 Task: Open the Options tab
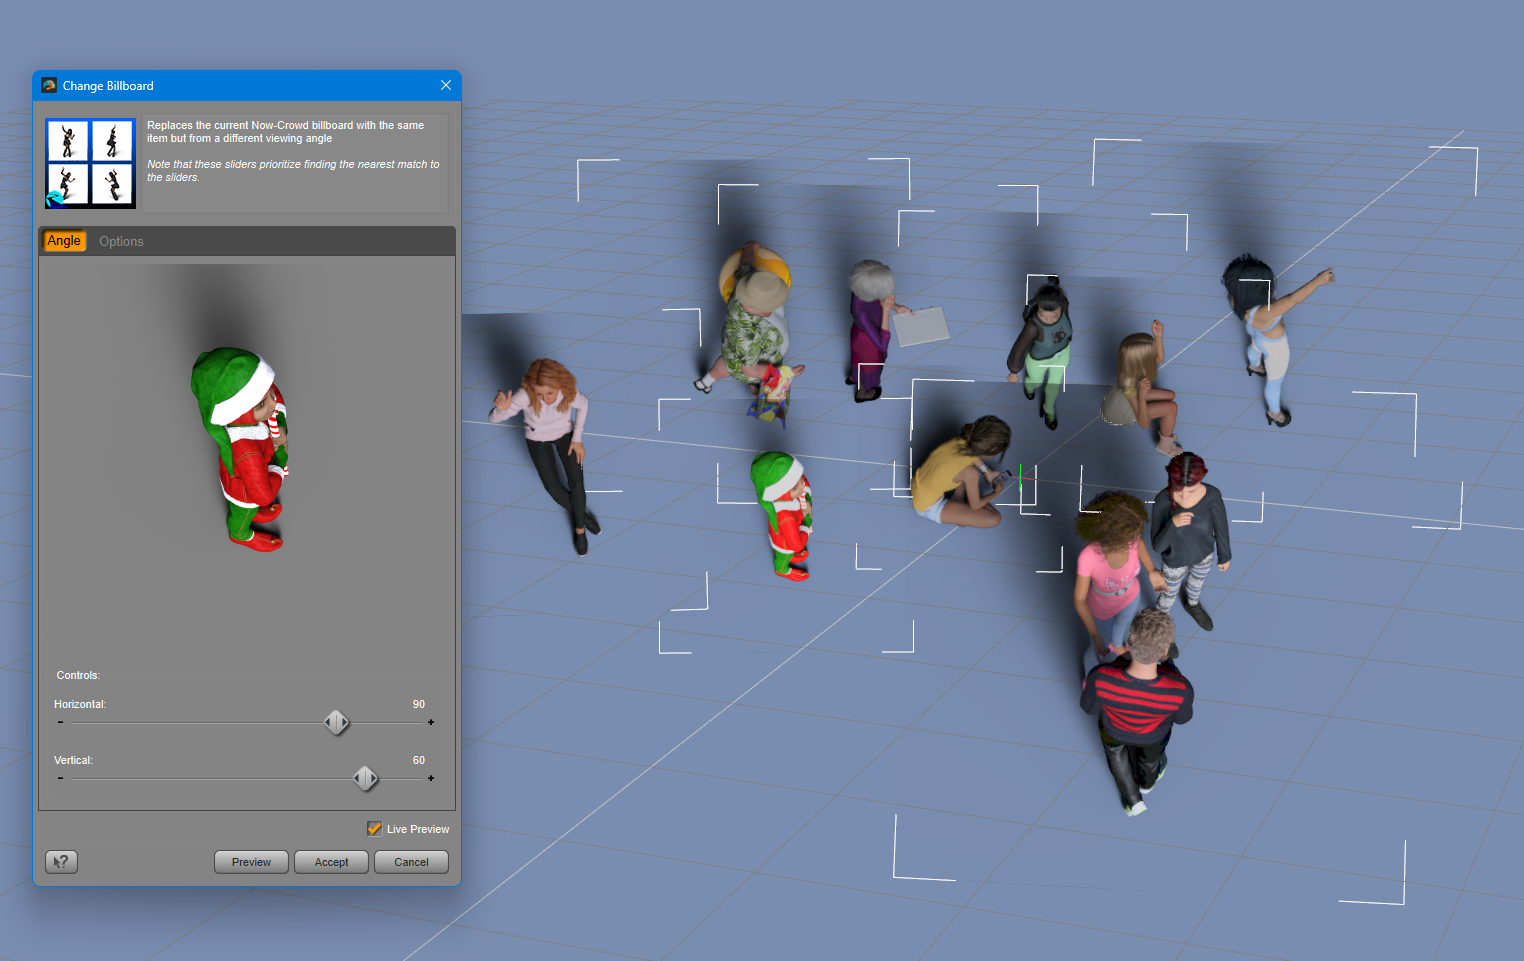point(121,241)
